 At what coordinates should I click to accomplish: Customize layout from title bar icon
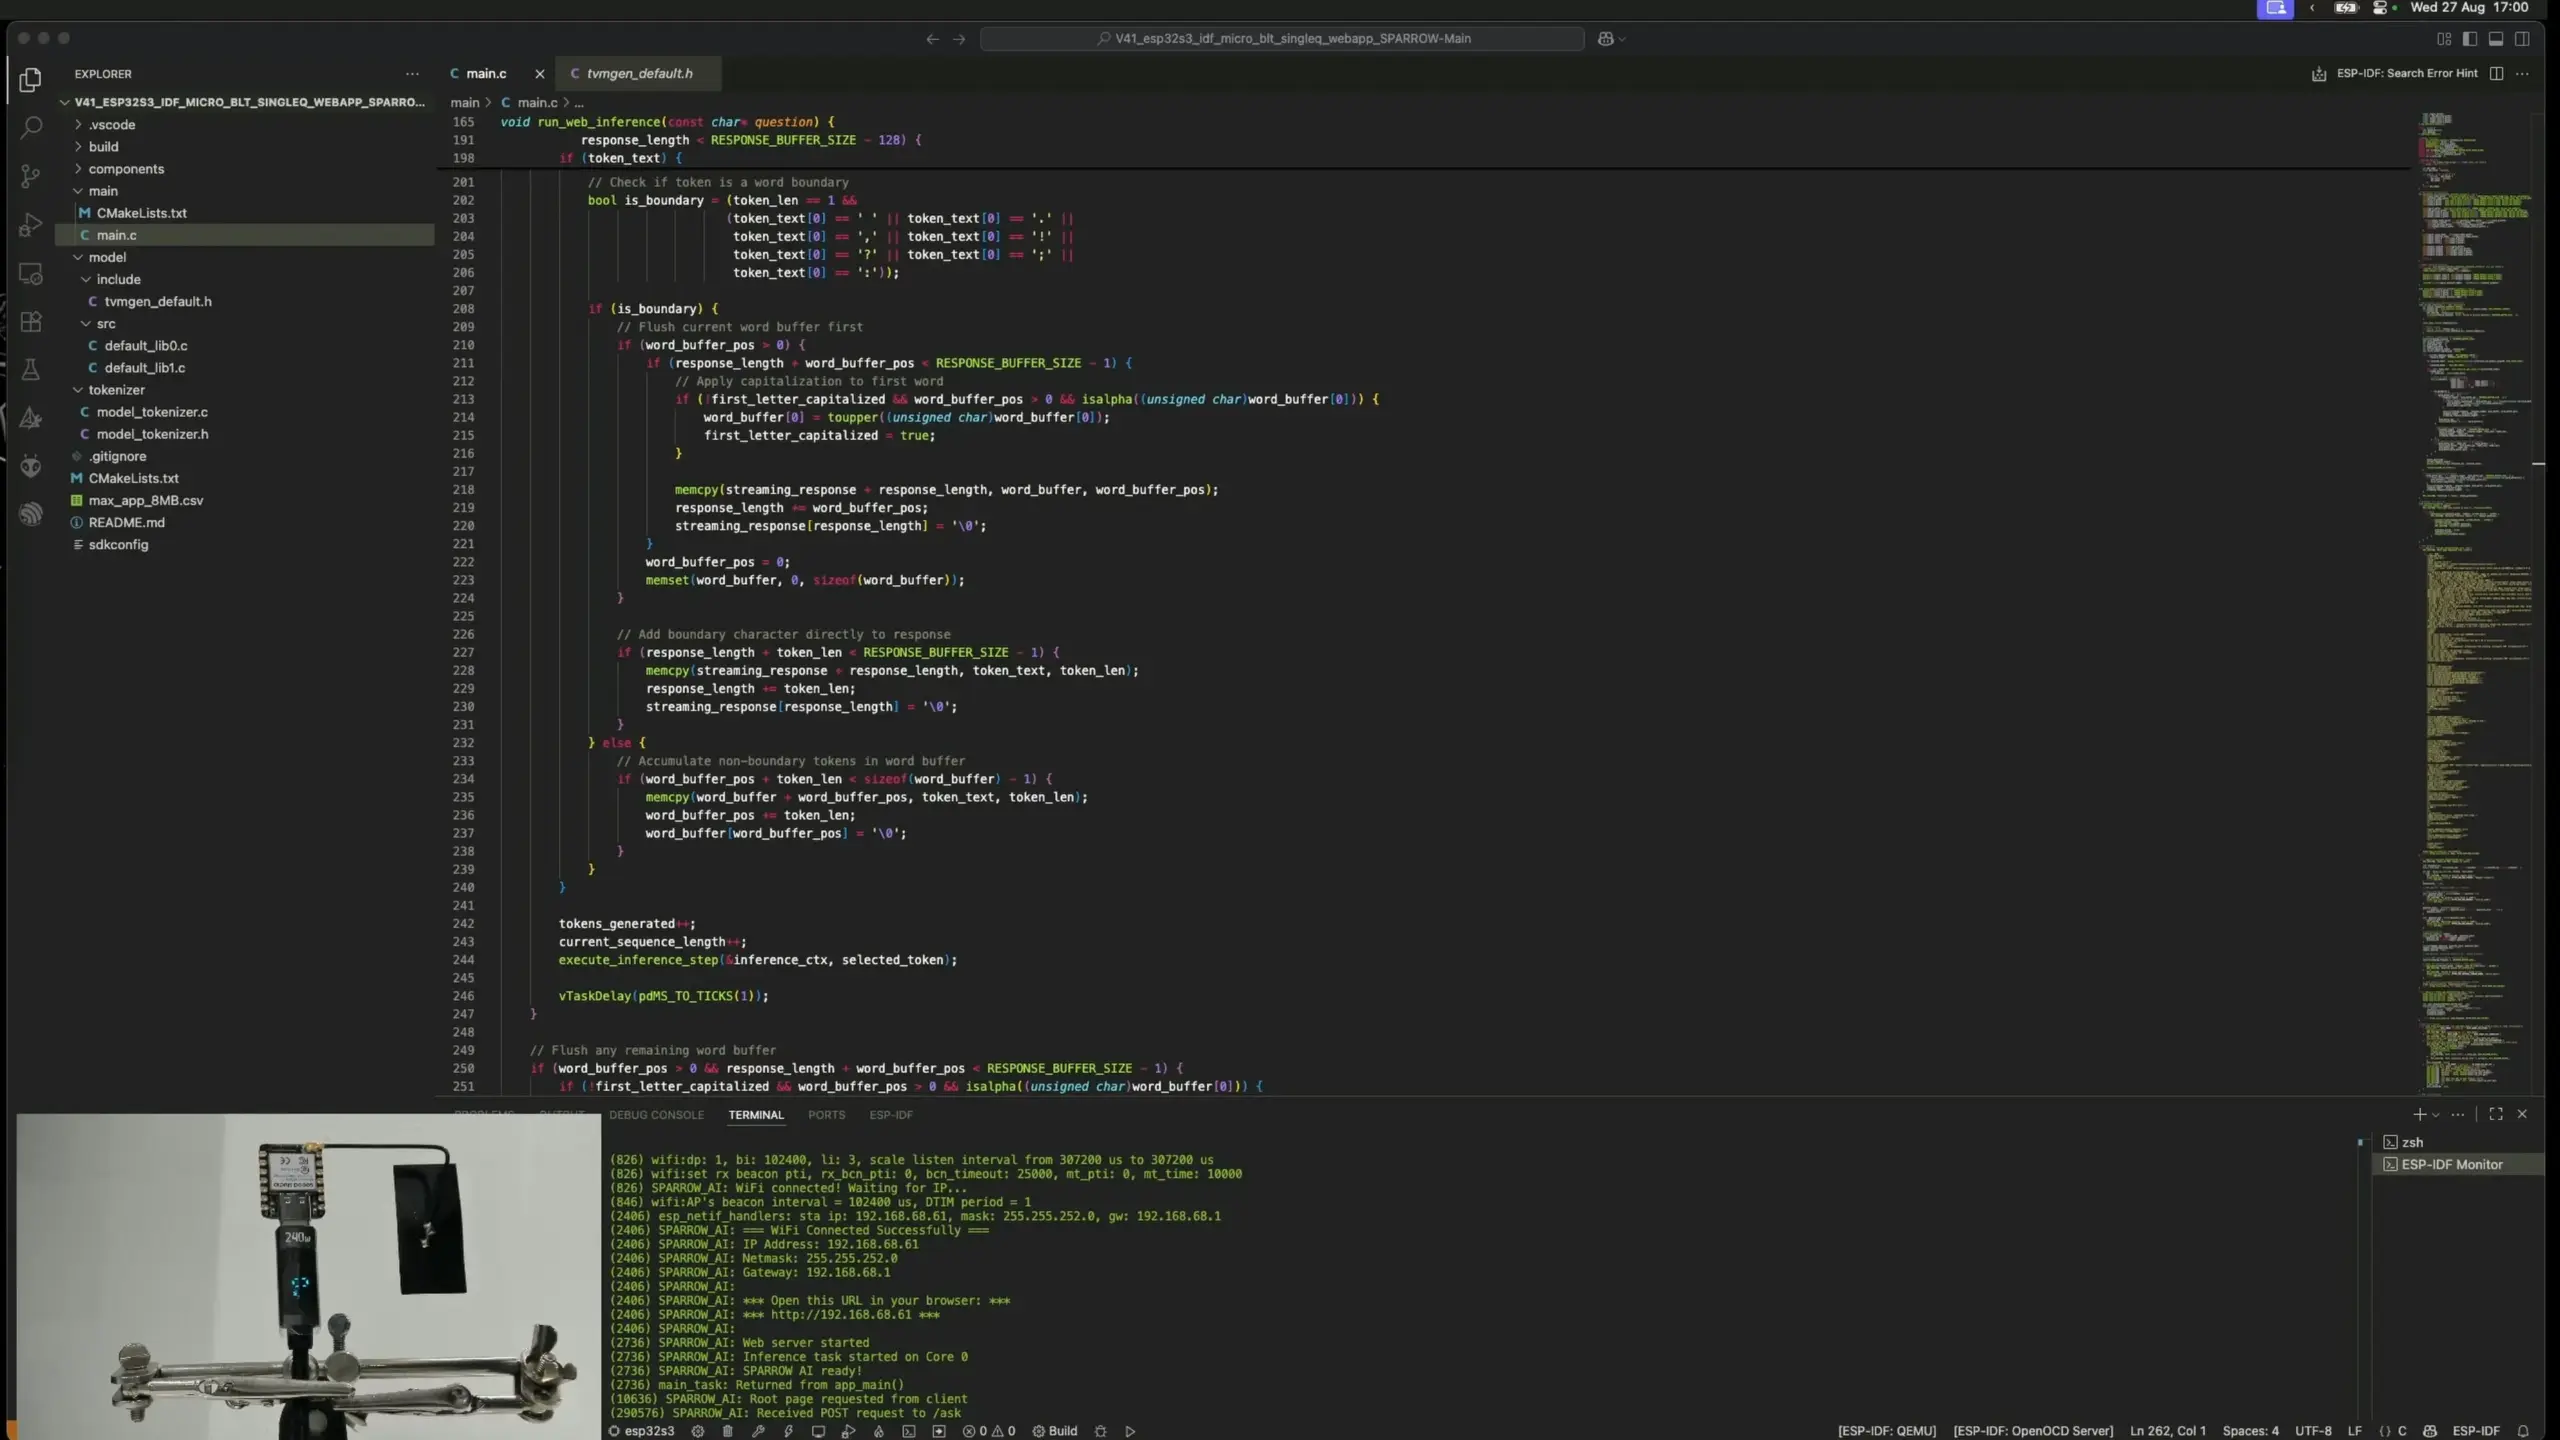(2444, 39)
